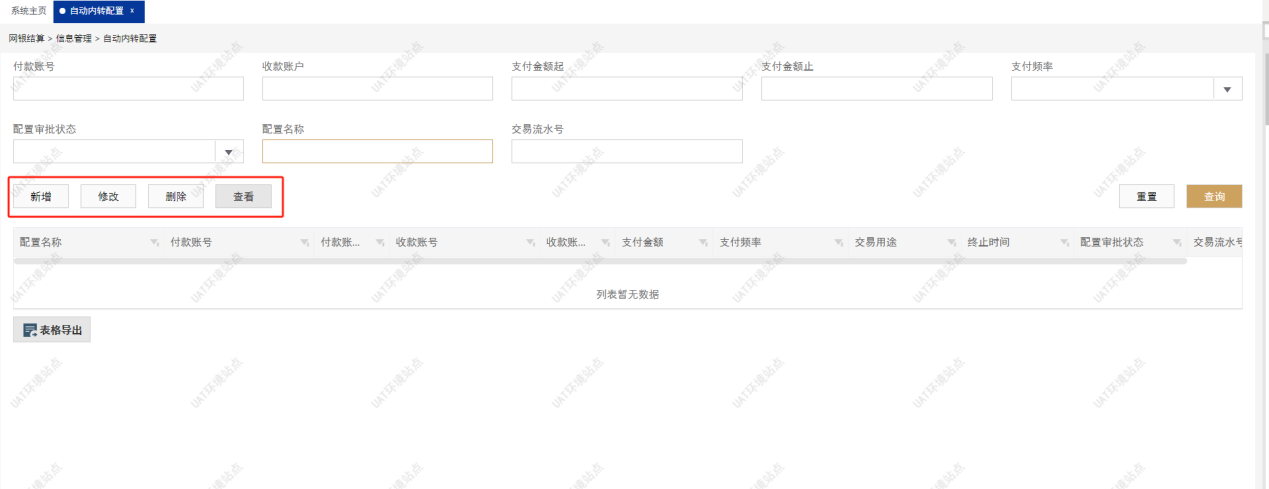
Task: Click the filter icon in 配置审批状态 column header
Action: coord(1177,243)
